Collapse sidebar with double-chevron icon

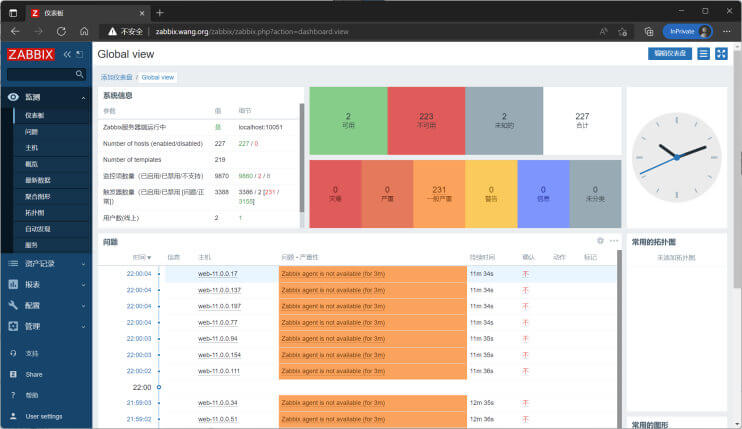click(x=67, y=54)
